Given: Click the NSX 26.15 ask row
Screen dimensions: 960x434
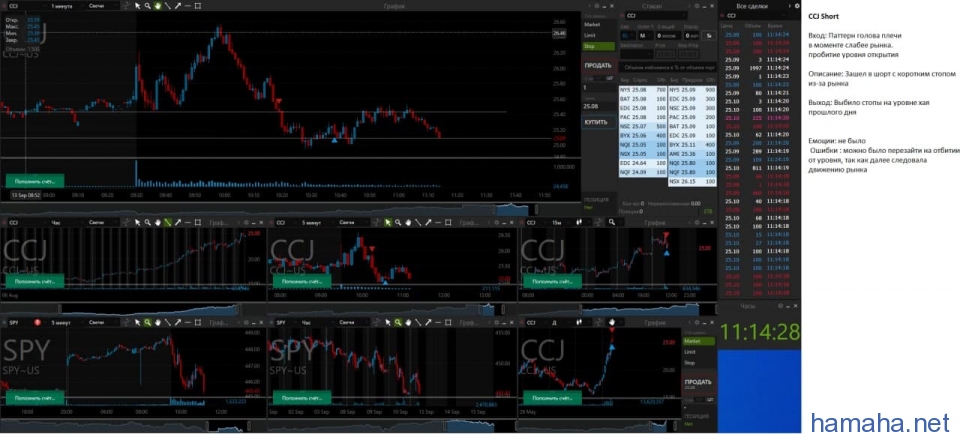Looking at the screenshot, I should point(692,182).
